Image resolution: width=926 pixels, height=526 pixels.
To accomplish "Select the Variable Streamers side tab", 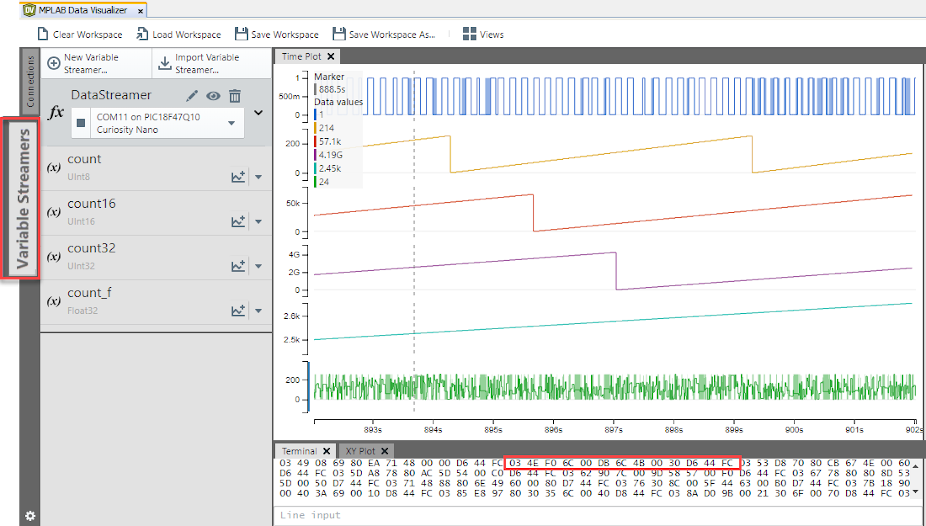I will [22, 199].
